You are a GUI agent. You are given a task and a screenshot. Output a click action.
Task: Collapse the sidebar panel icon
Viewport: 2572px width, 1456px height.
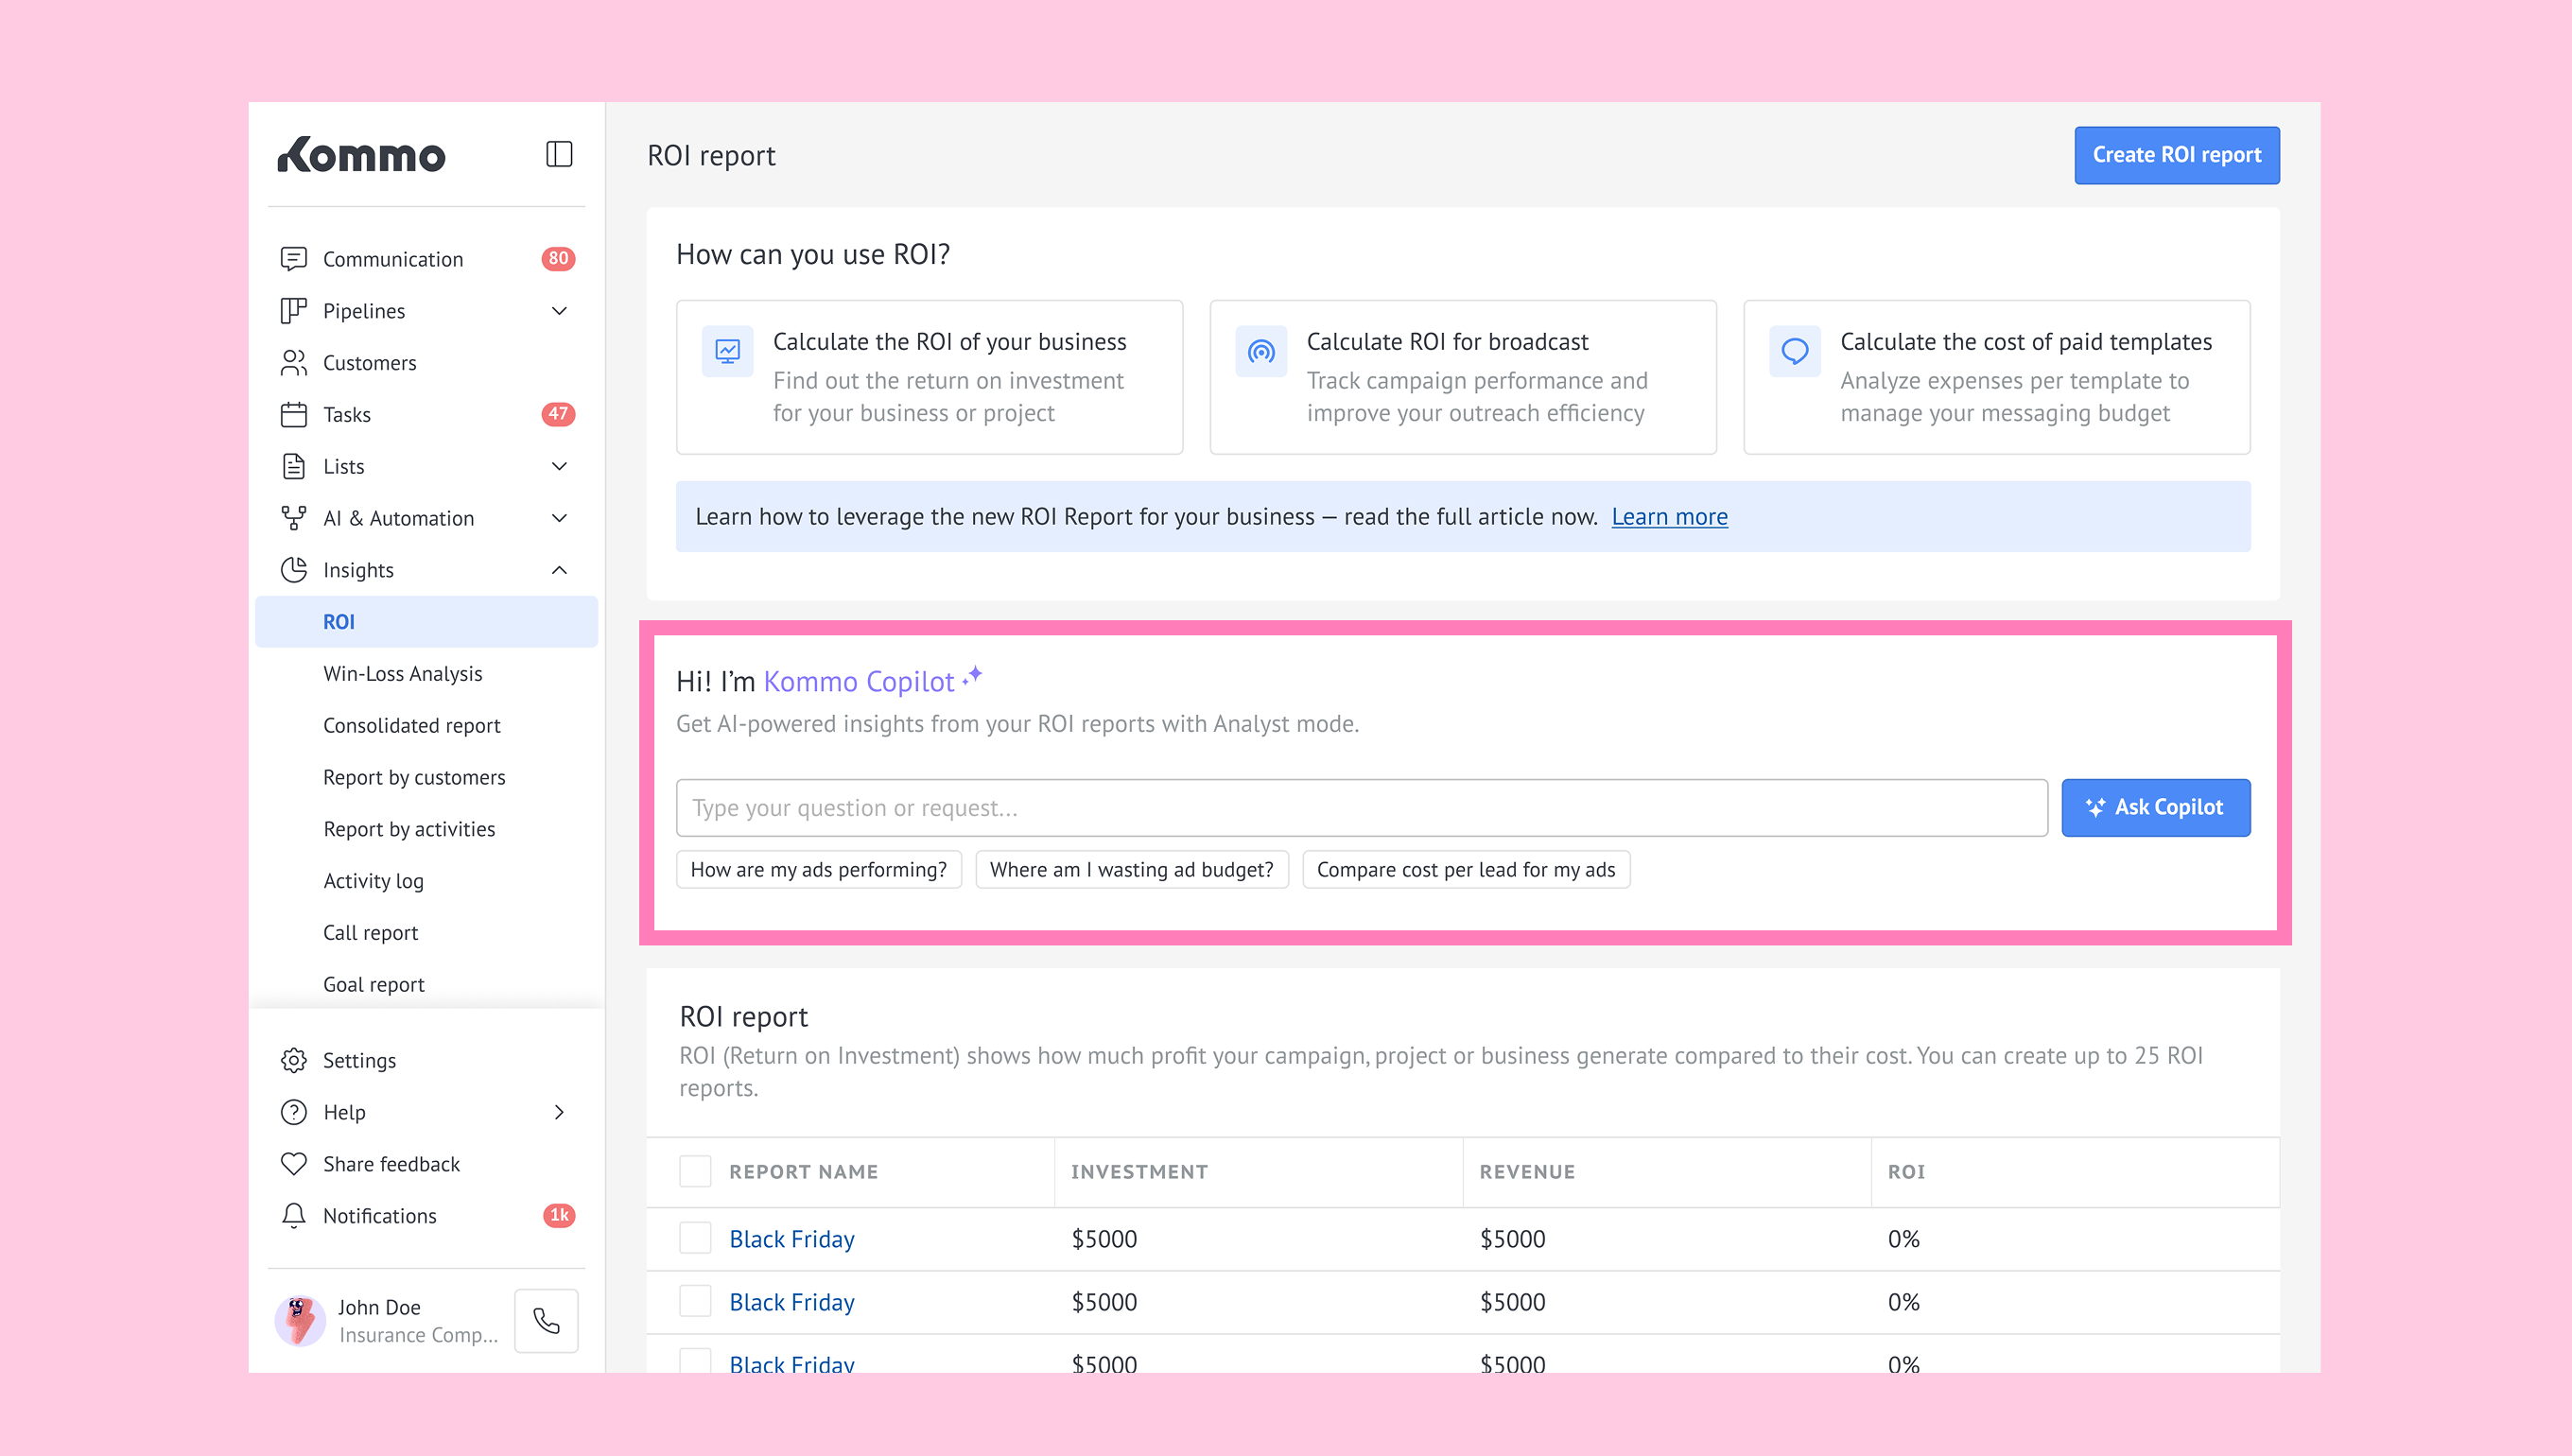point(559,154)
